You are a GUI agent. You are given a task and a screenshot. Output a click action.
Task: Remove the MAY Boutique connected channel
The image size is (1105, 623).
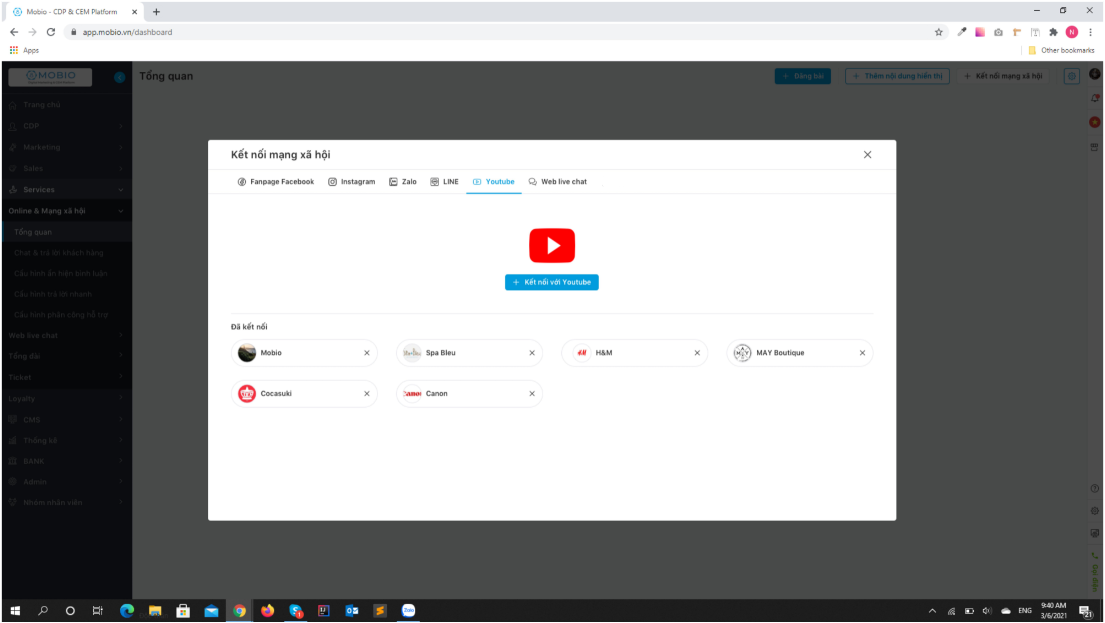862,353
